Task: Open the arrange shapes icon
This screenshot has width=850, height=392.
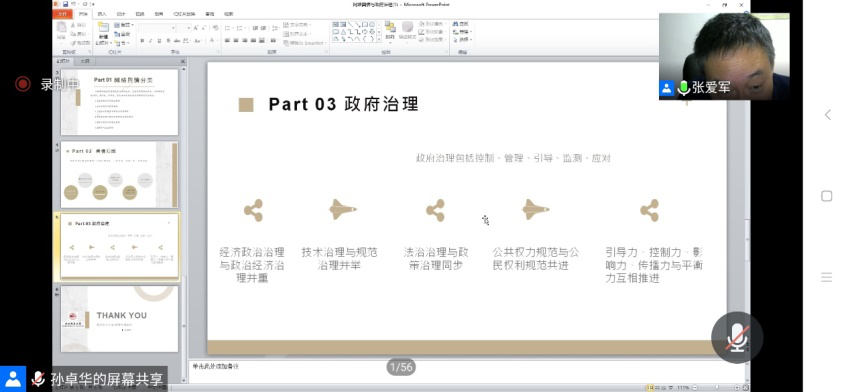Action: point(390,27)
